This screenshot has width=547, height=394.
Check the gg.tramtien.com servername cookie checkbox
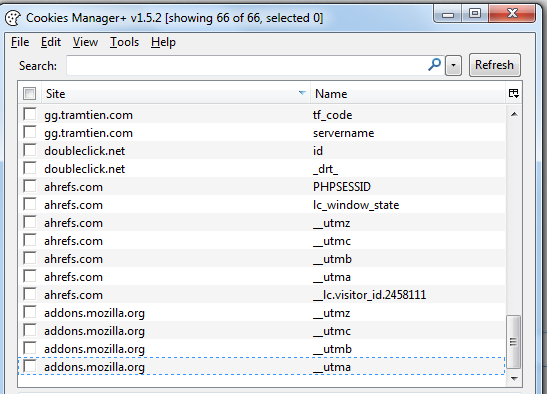click(x=30, y=132)
